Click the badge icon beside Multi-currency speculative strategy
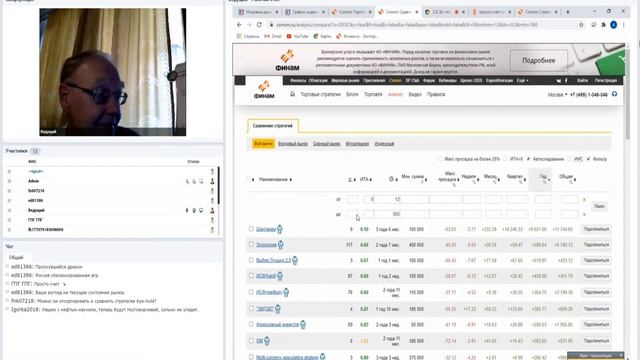Image resolution: width=640 pixels, height=360 pixels. [322, 357]
